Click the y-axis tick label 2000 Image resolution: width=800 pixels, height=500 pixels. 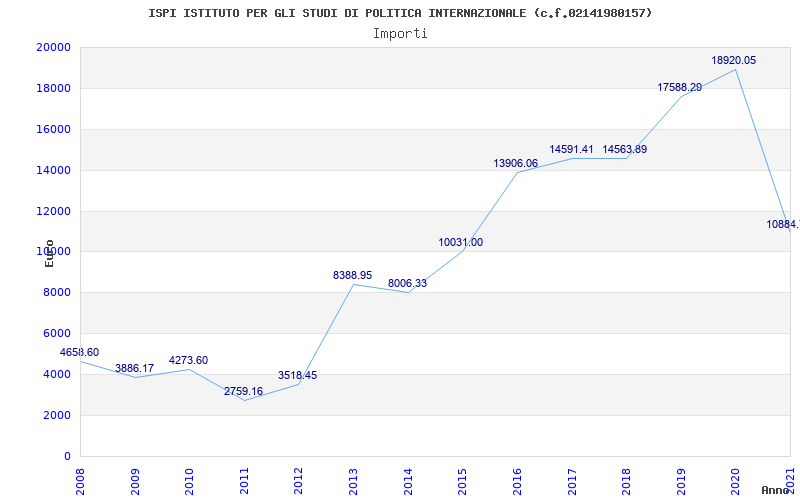[x=56, y=415]
